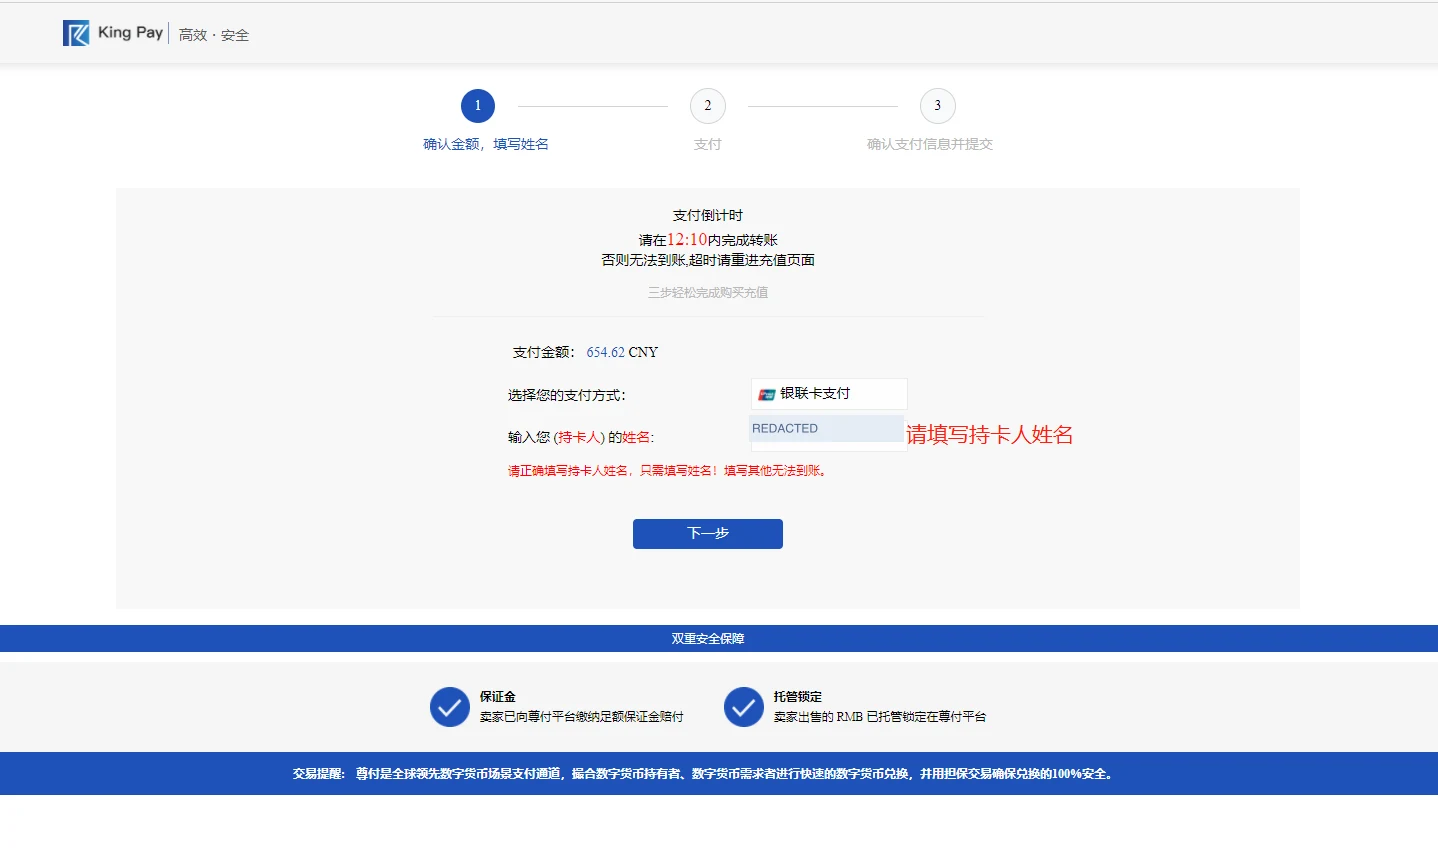This screenshot has height=848, width=1438.
Task: Click the 托管锁定 checkmark icon
Action: 744,707
